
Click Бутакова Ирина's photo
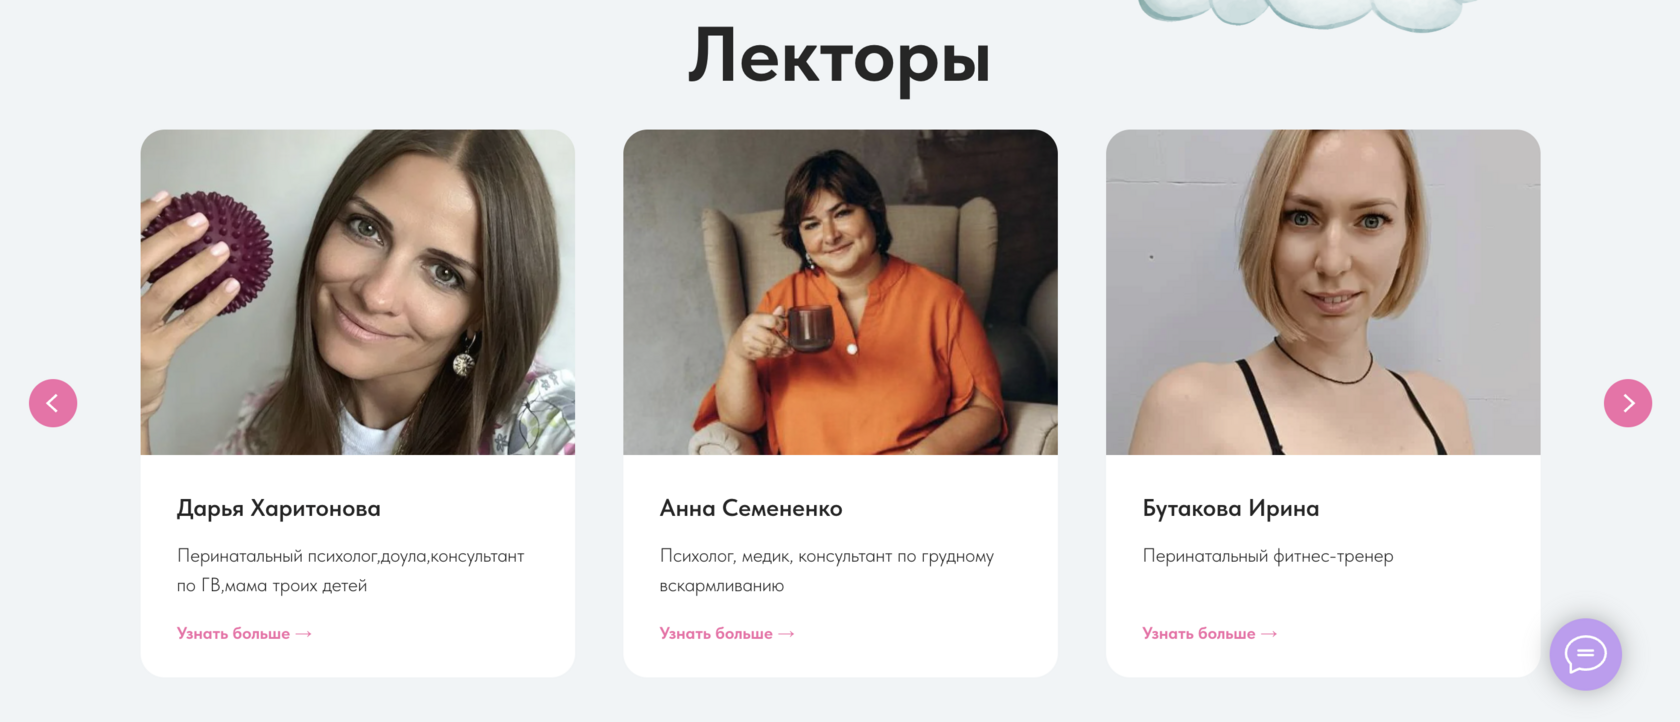[1323, 292]
